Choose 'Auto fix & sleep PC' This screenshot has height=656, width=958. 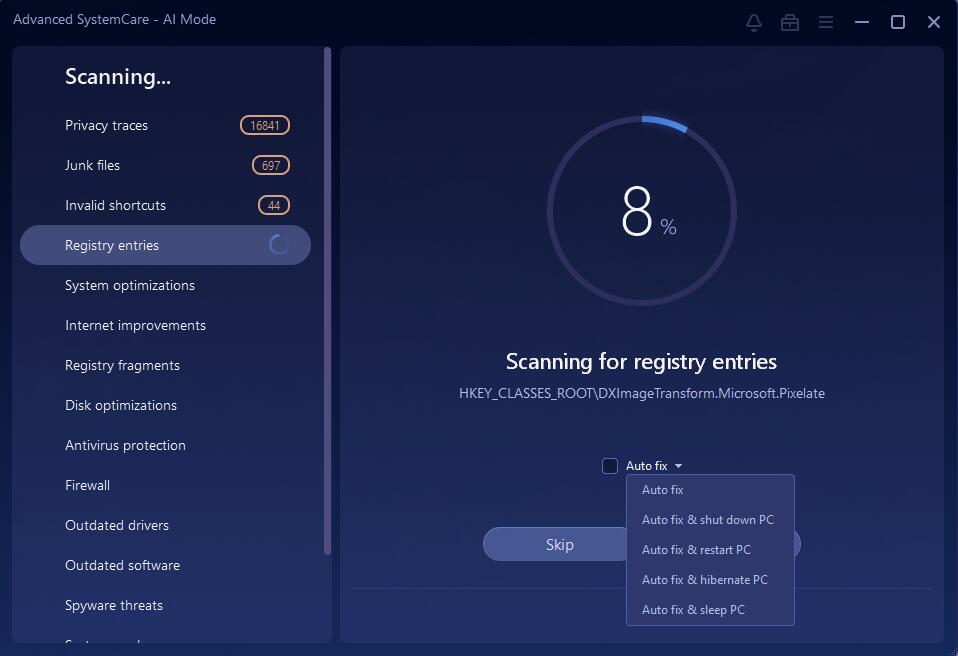tap(710, 610)
